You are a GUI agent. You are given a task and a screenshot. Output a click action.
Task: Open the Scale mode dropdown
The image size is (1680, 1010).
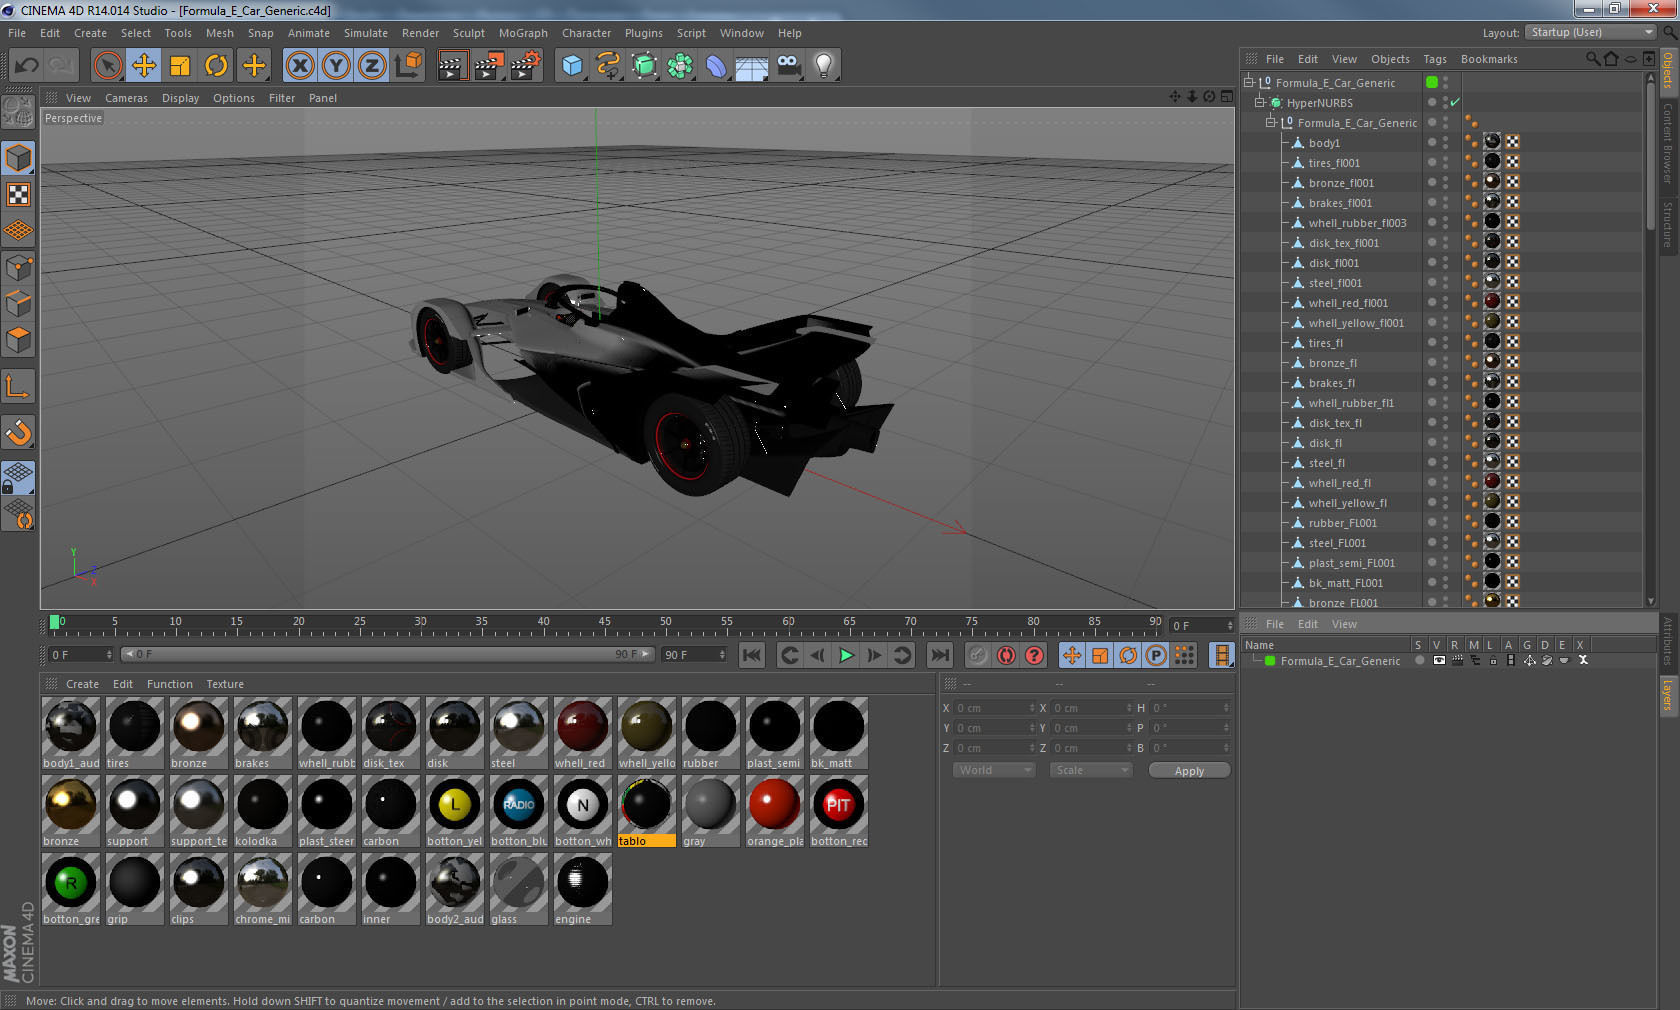pyautogui.click(x=1091, y=770)
